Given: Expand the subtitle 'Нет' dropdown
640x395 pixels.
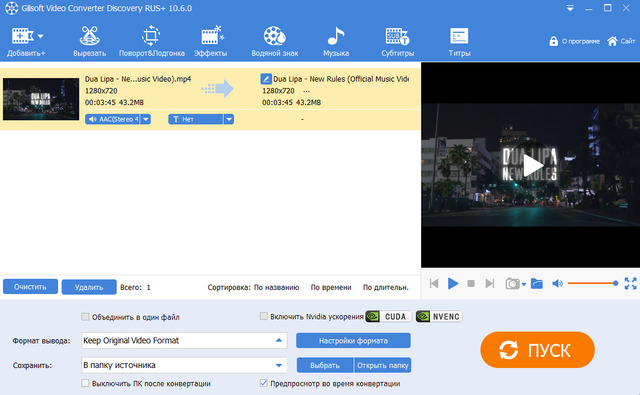Looking at the screenshot, I should pos(229,119).
